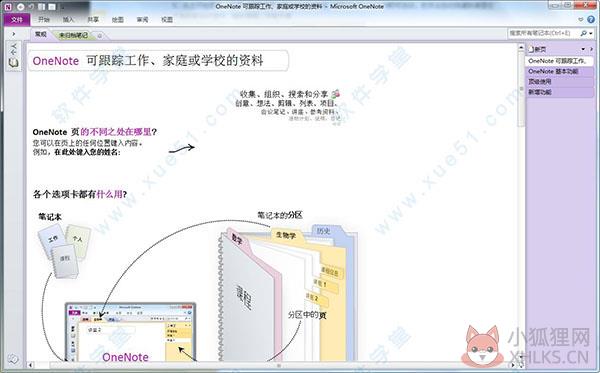Open the blue Help question mark icon
Screen dimensions: 600x373
[x=592, y=20]
